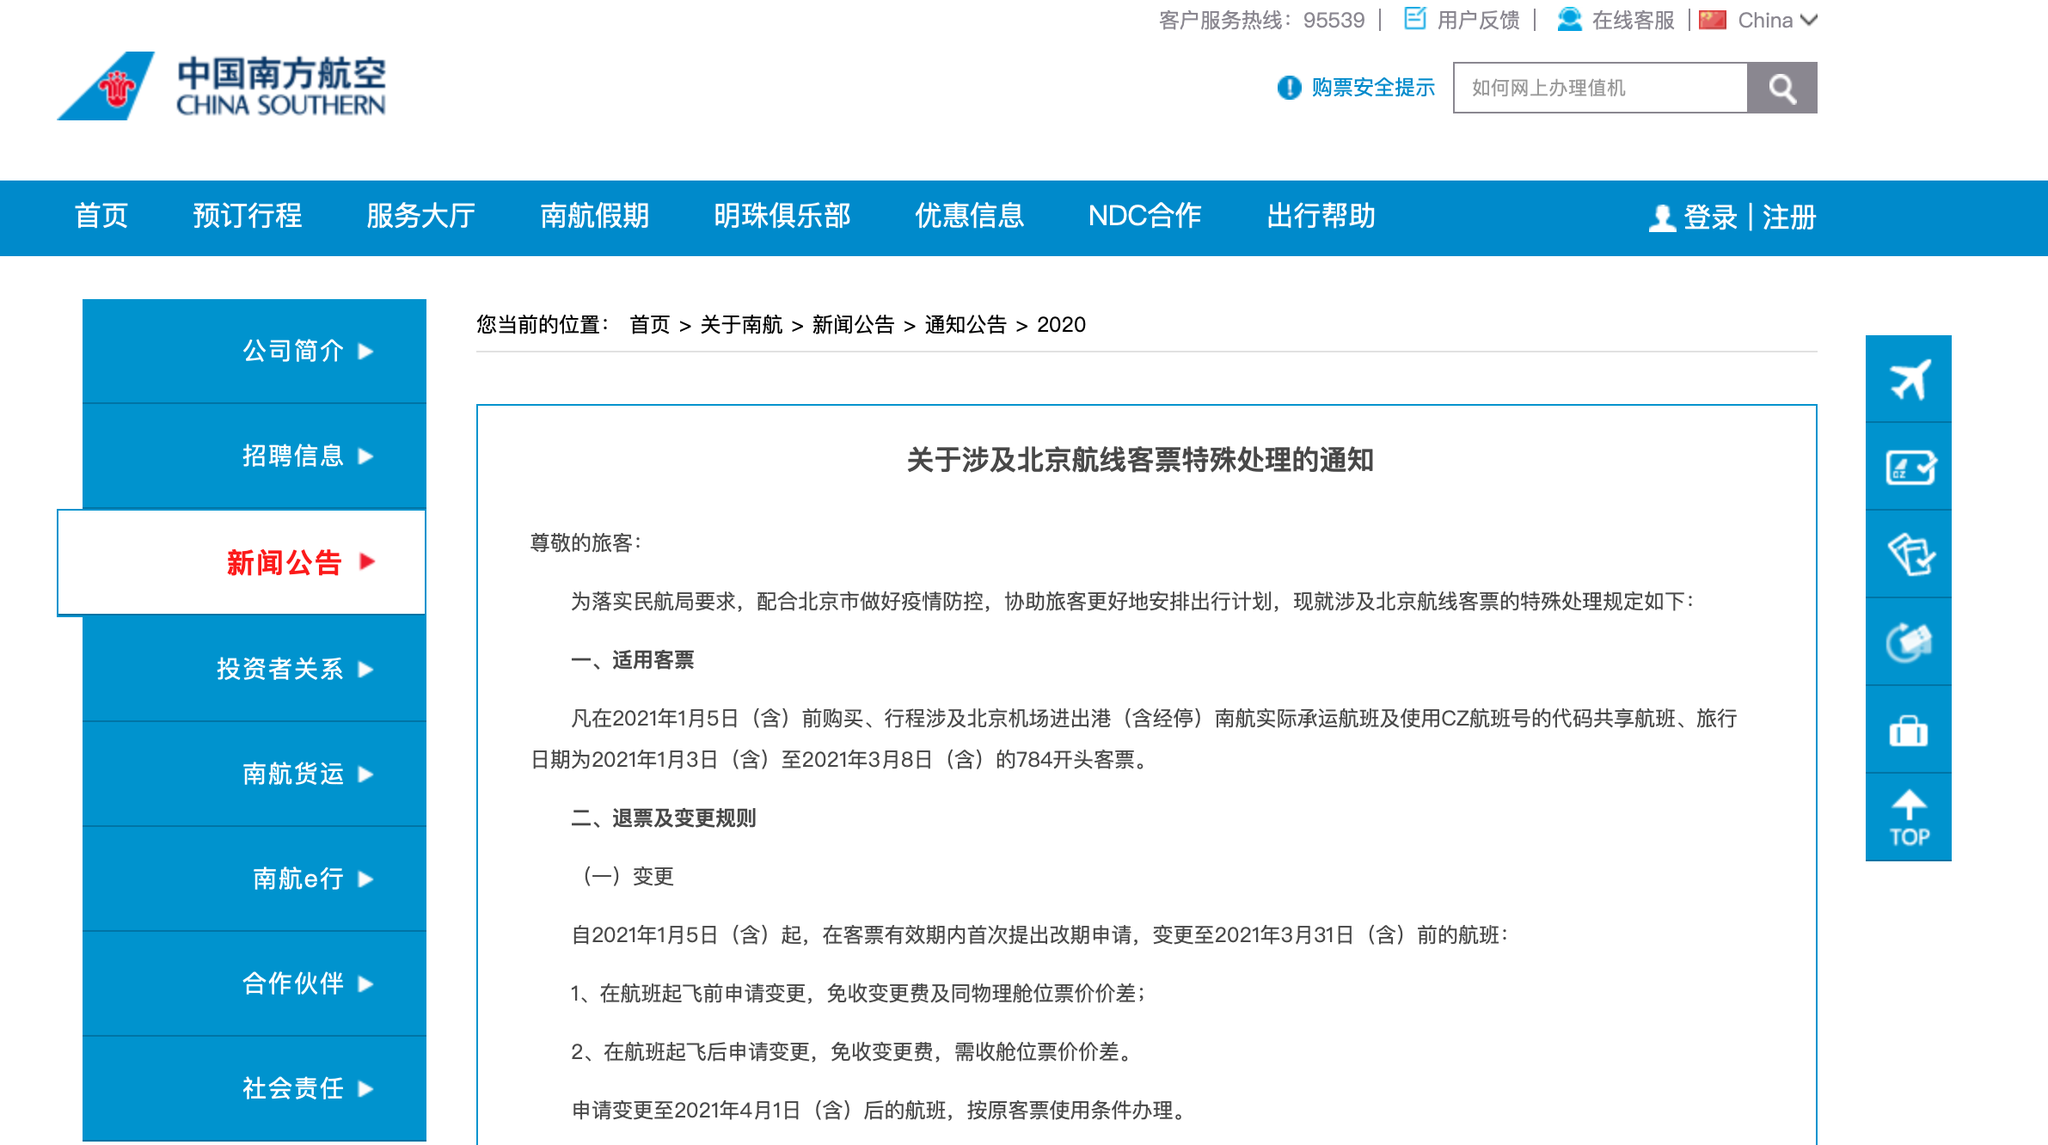Open online customer service chat icon
The image size is (2048, 1145).
[x=1570, y=19]
